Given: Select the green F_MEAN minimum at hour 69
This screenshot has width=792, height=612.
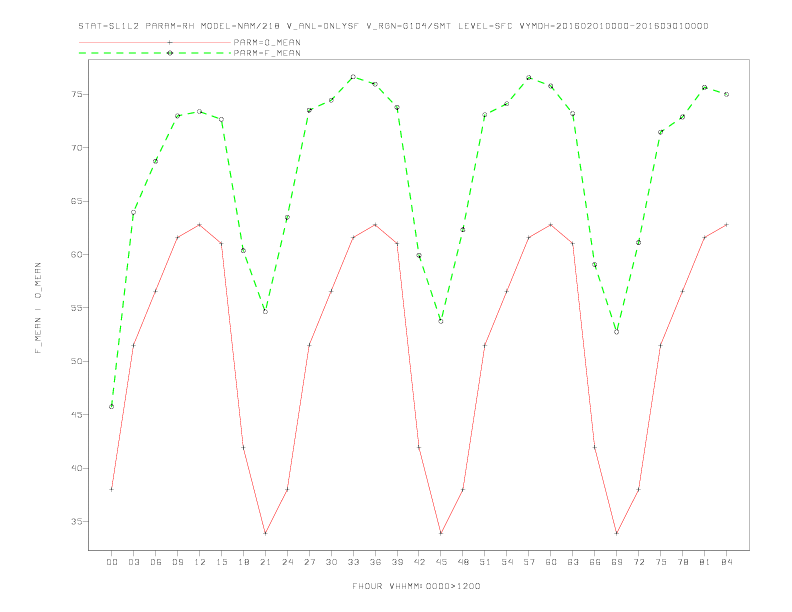Looking at the screenshot, I should (617, 332).
